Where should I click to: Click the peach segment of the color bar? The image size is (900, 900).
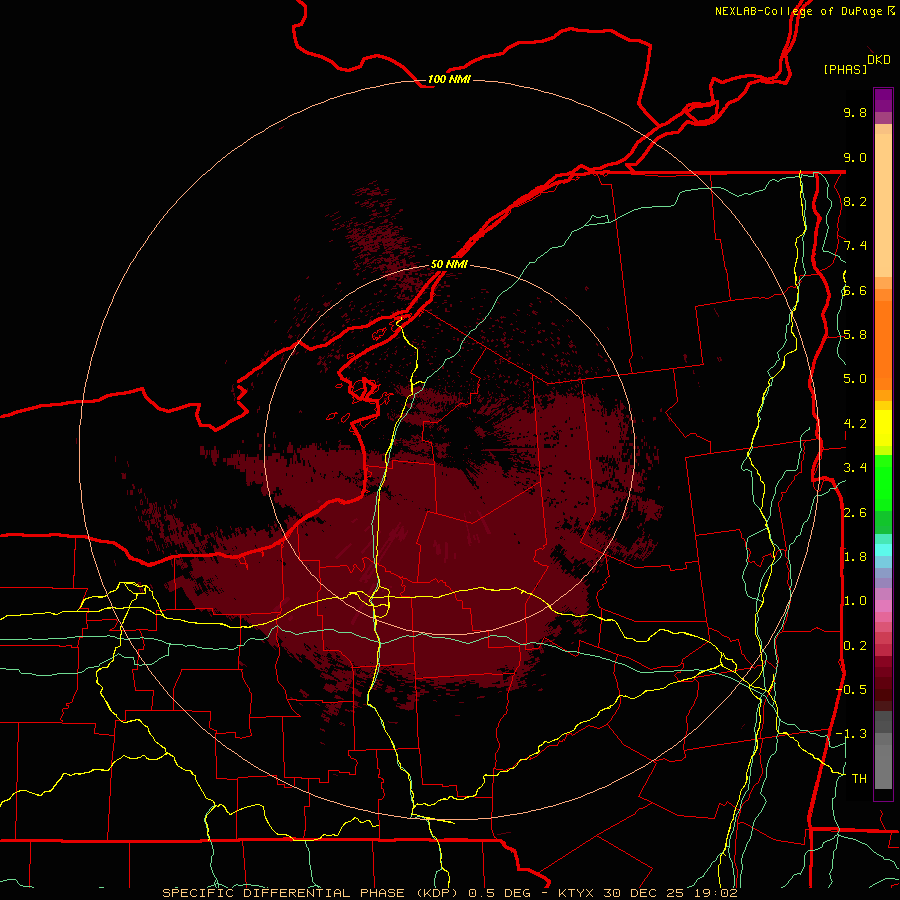(x=883, y=205)
